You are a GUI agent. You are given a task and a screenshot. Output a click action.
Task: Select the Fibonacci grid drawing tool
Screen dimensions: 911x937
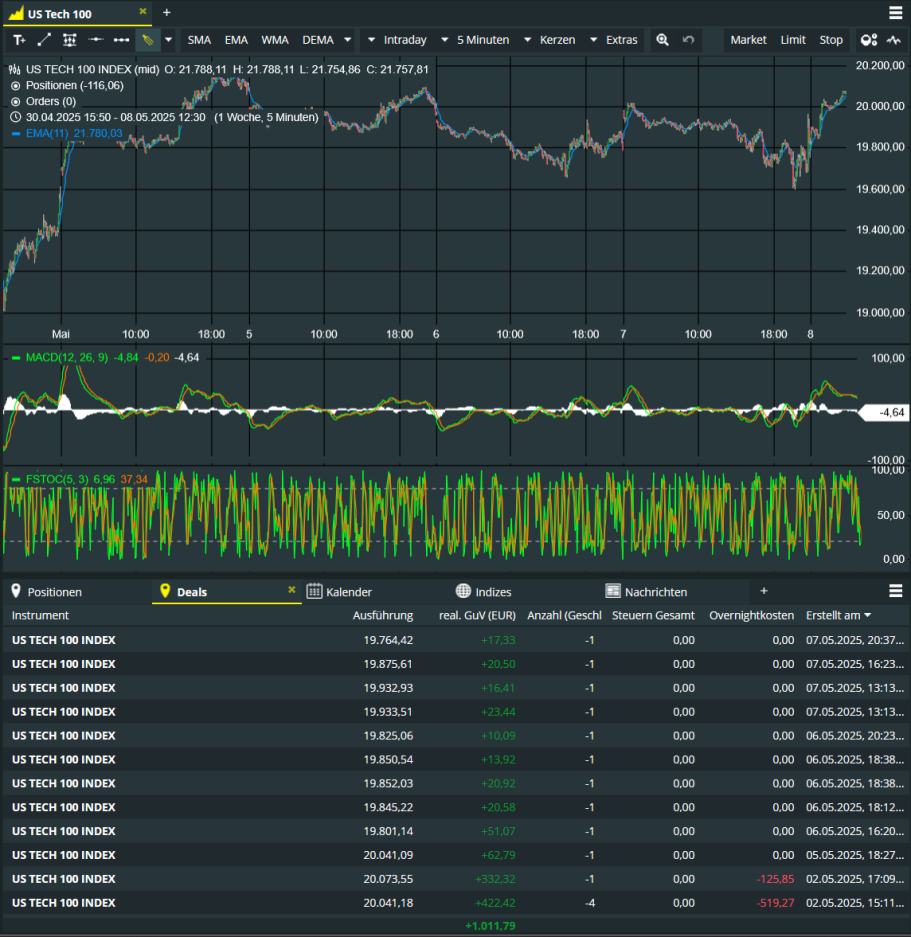click(70, 40)
